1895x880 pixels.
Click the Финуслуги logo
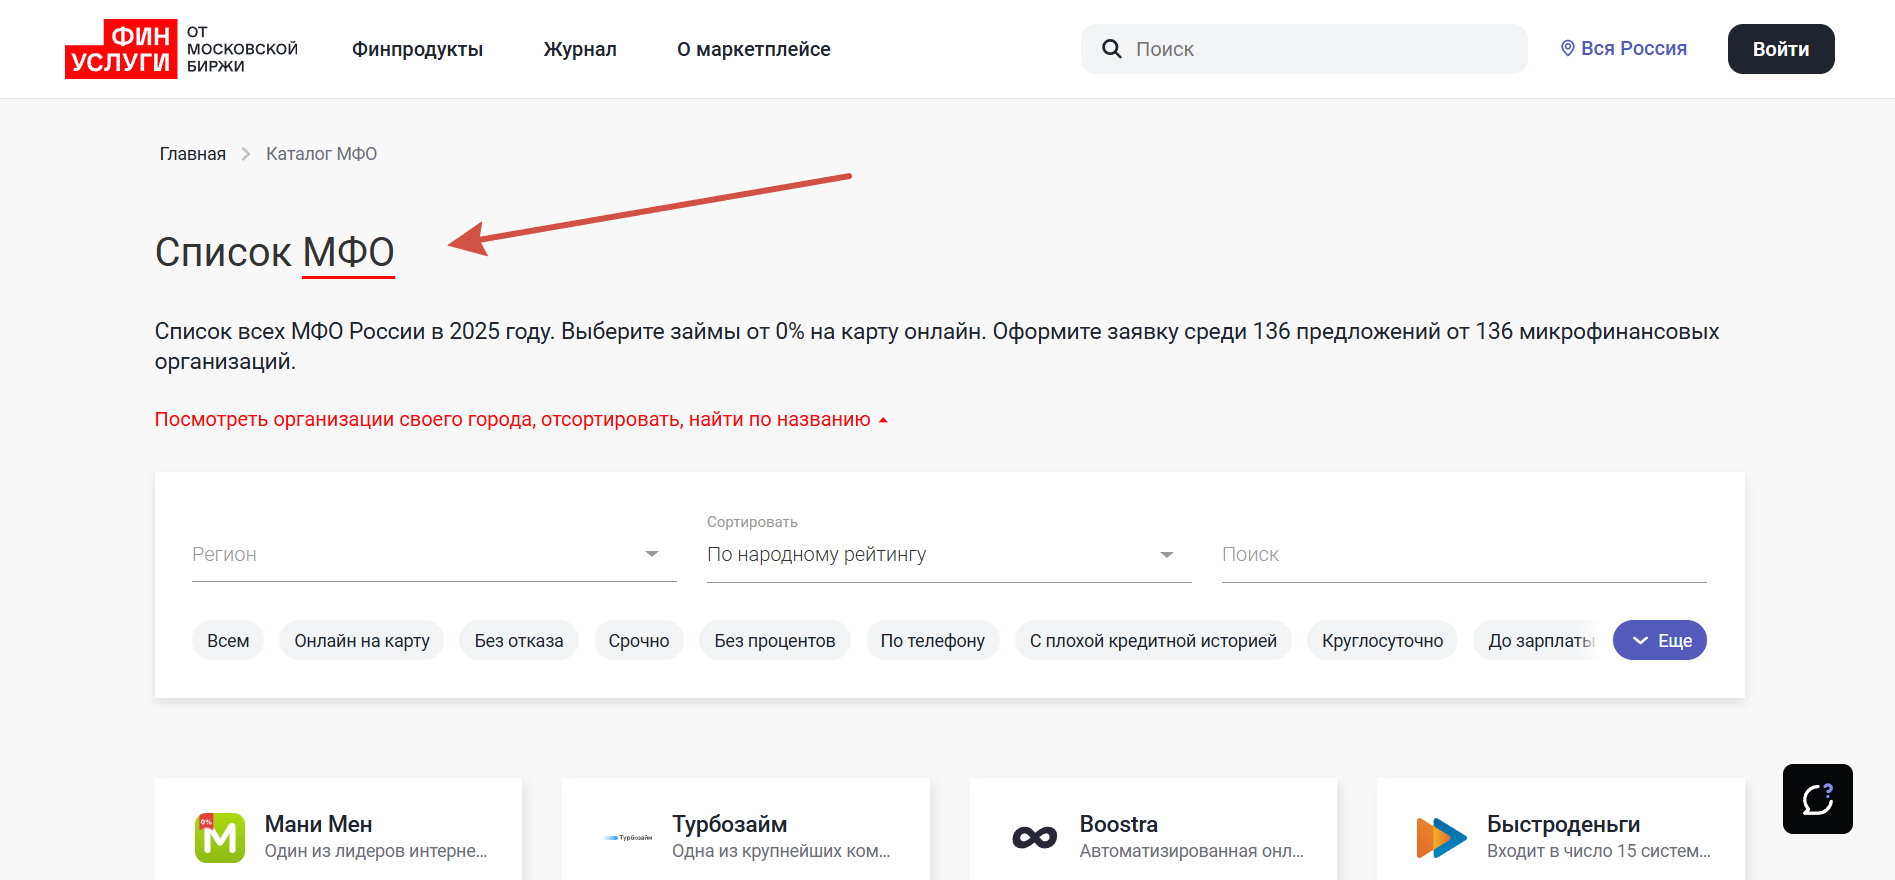(x=181, y=49)
